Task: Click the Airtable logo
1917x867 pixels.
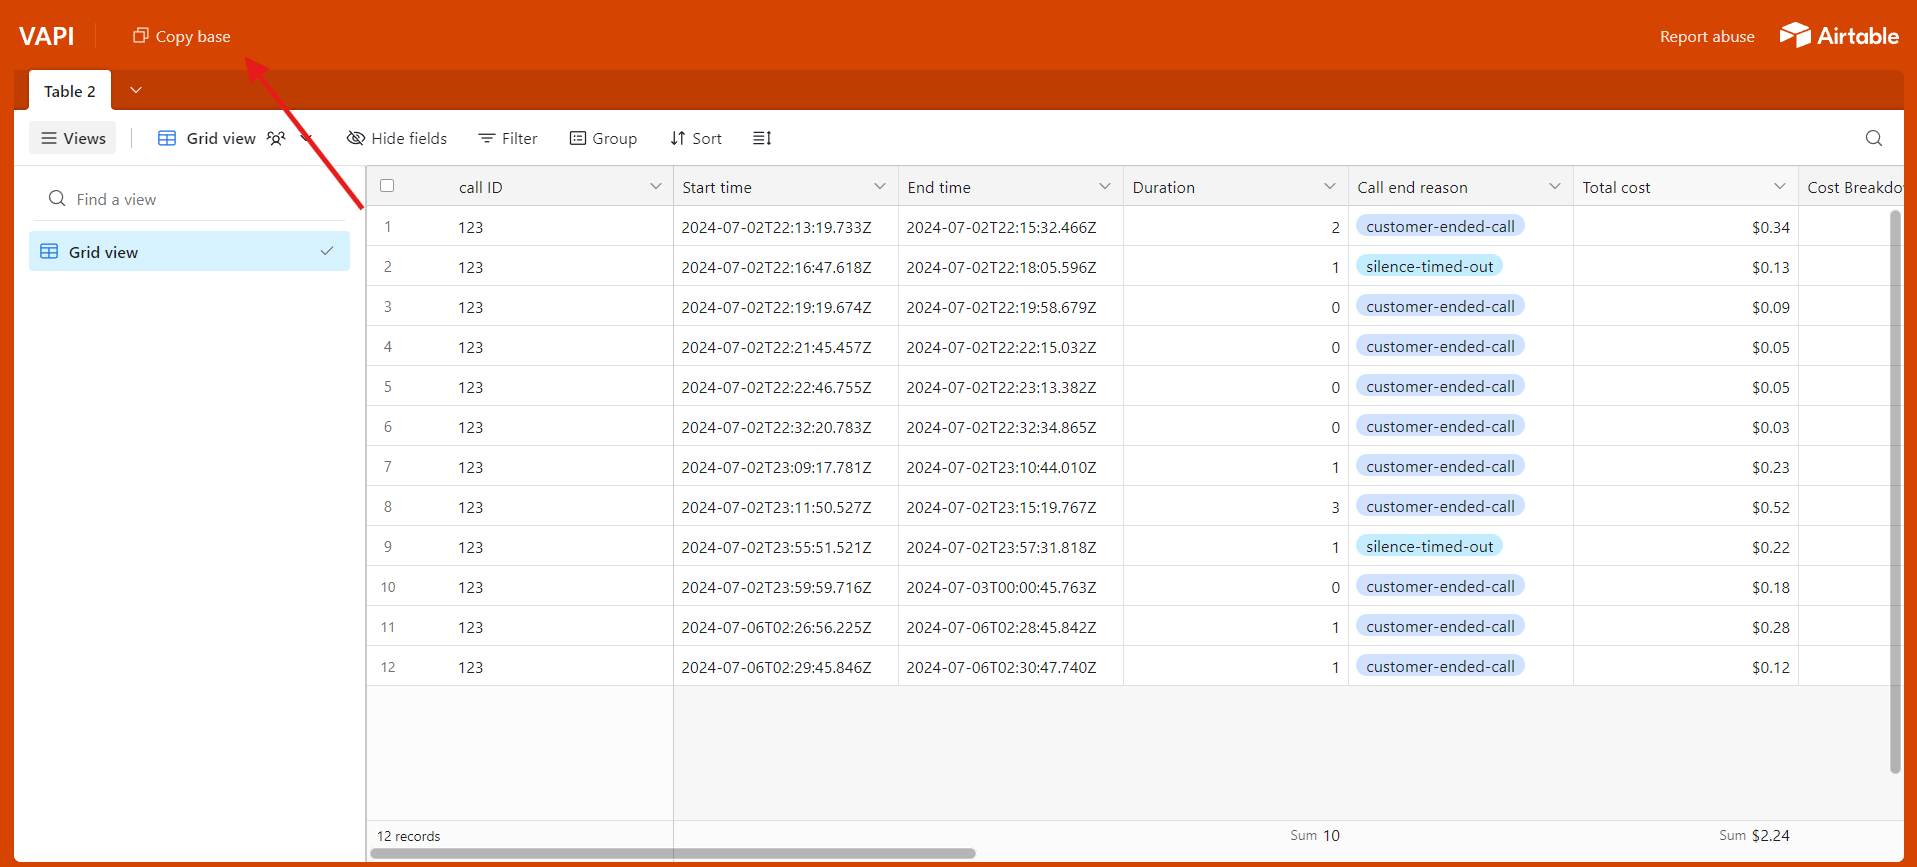Action: click(1838, 36)
